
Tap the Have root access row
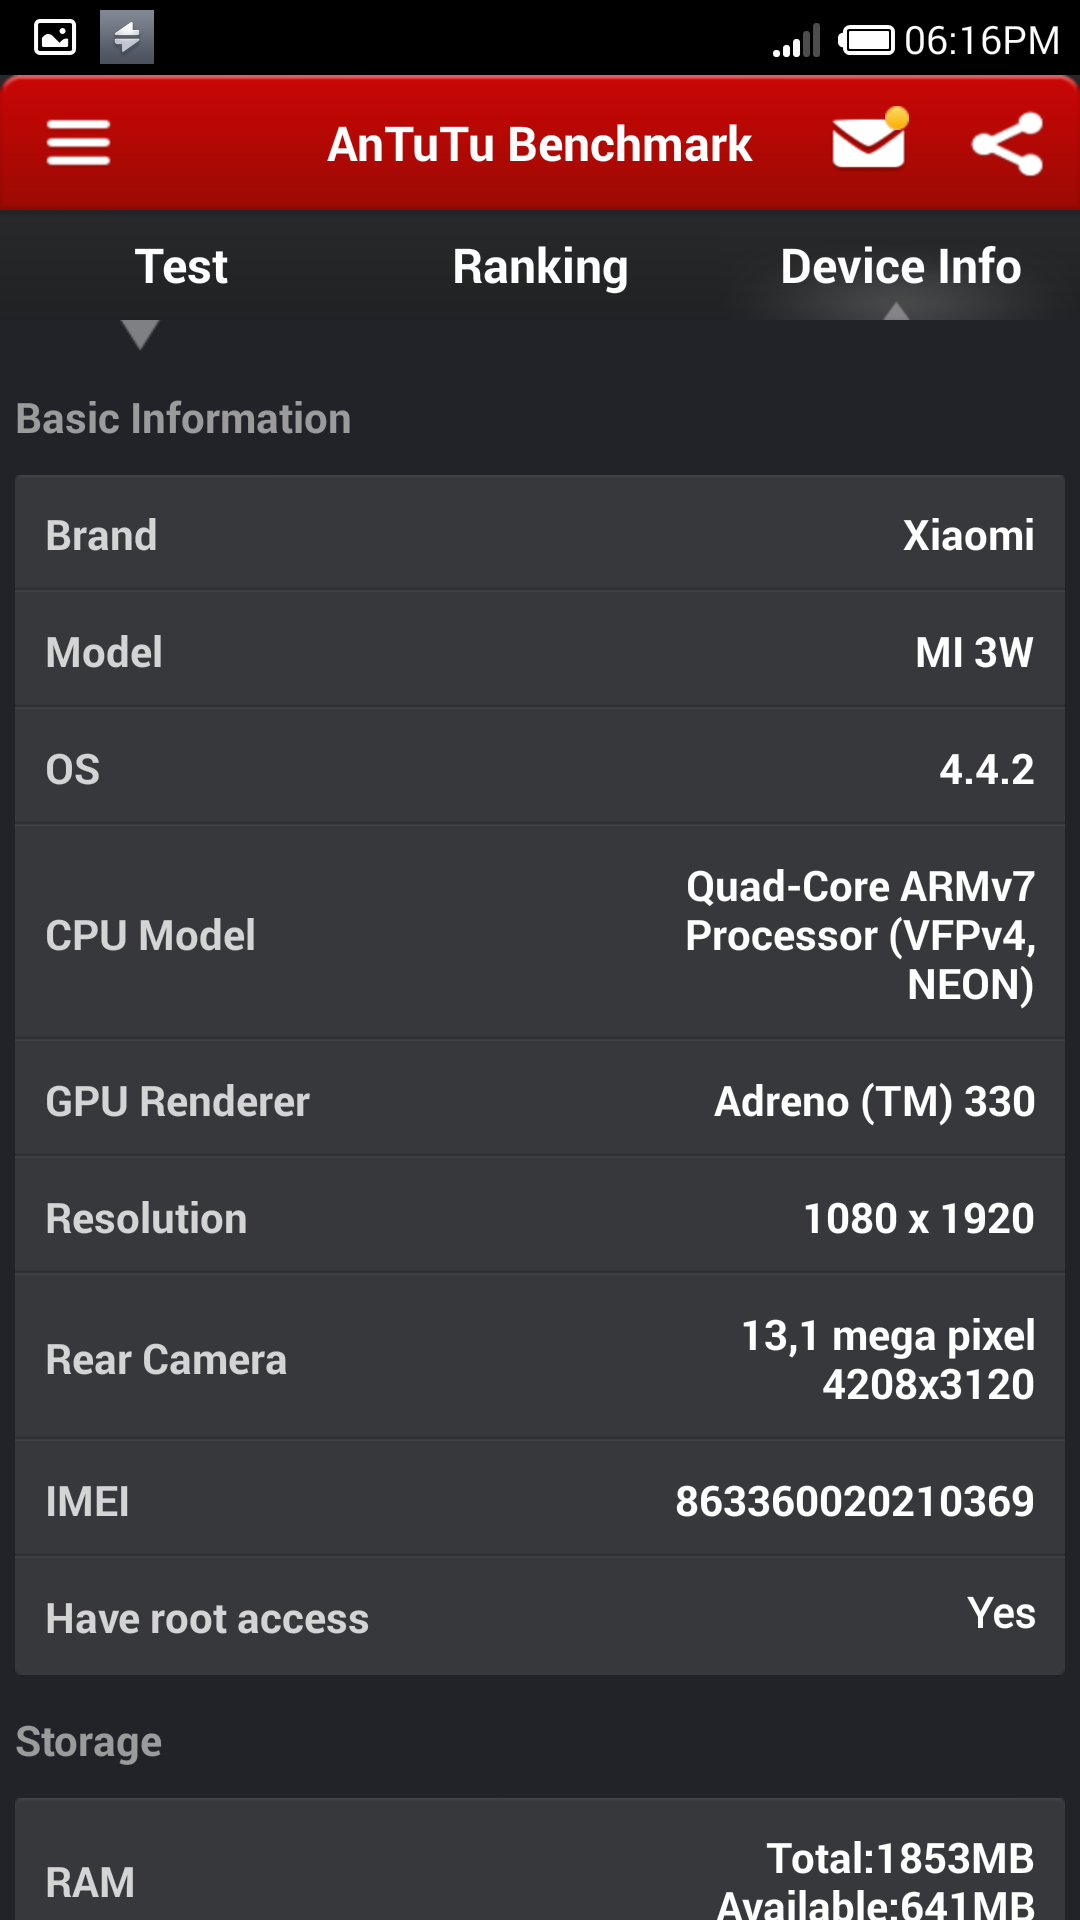[540, 1617]
